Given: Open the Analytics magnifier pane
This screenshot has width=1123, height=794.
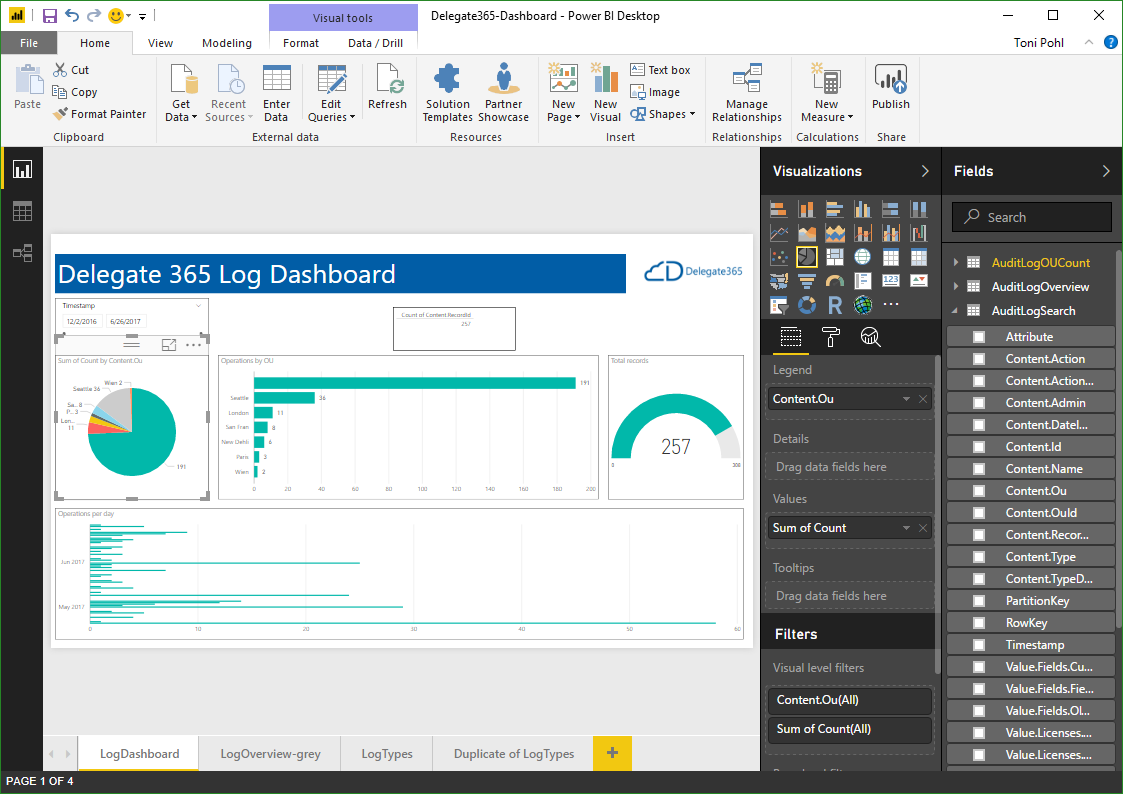Looking at the screenshot, I should tap(871, 337).
